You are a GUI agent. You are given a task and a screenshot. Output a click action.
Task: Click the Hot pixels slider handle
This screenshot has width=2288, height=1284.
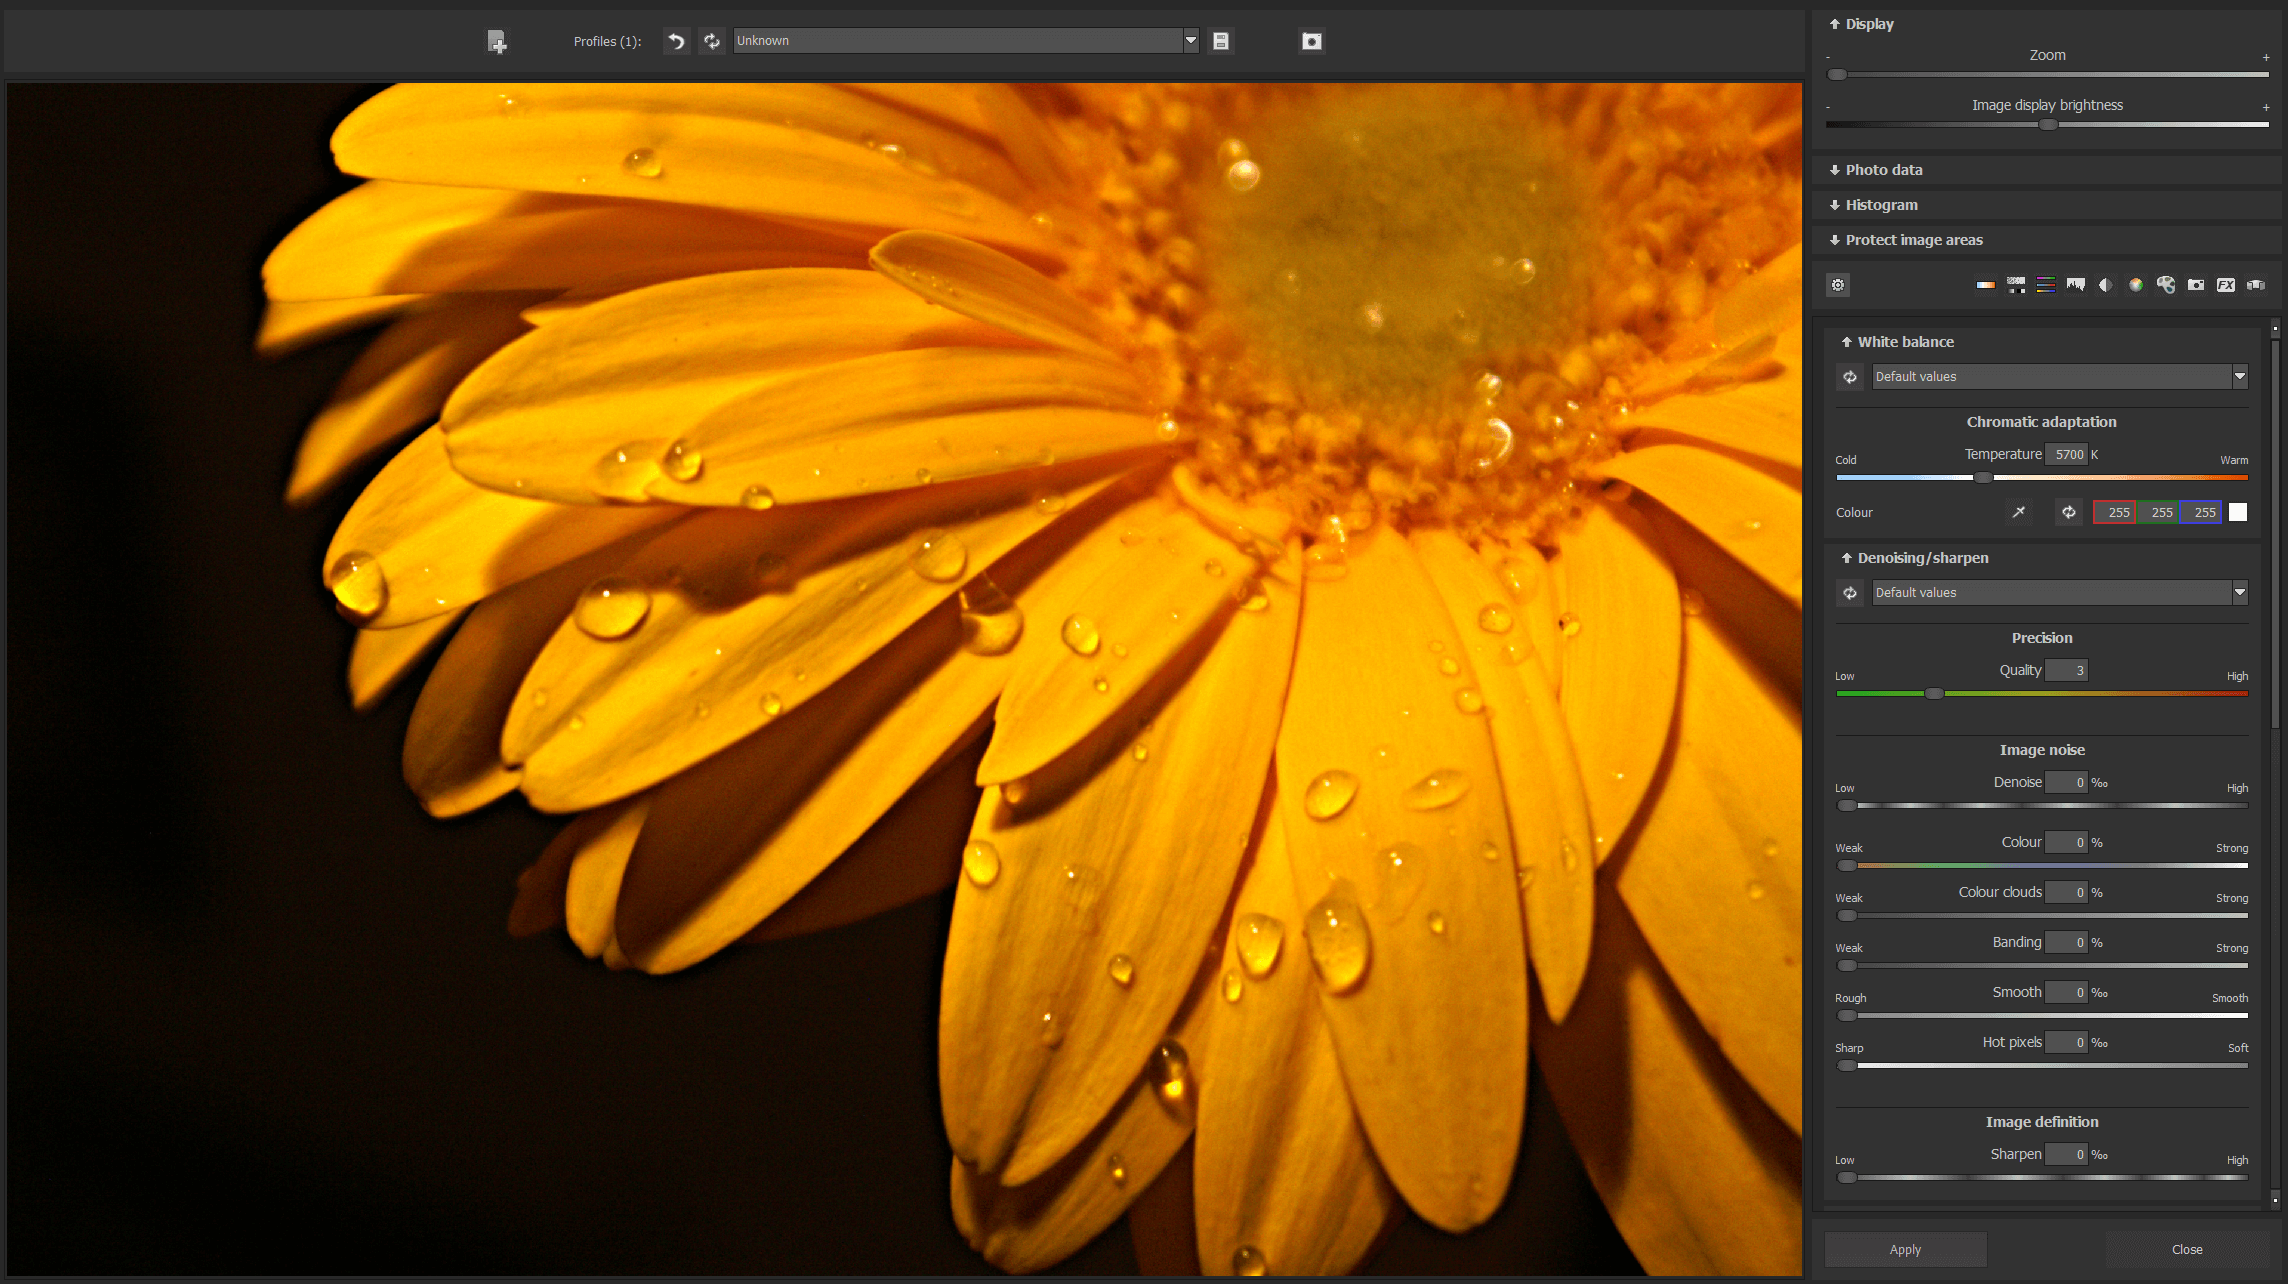point(1847,1066)
